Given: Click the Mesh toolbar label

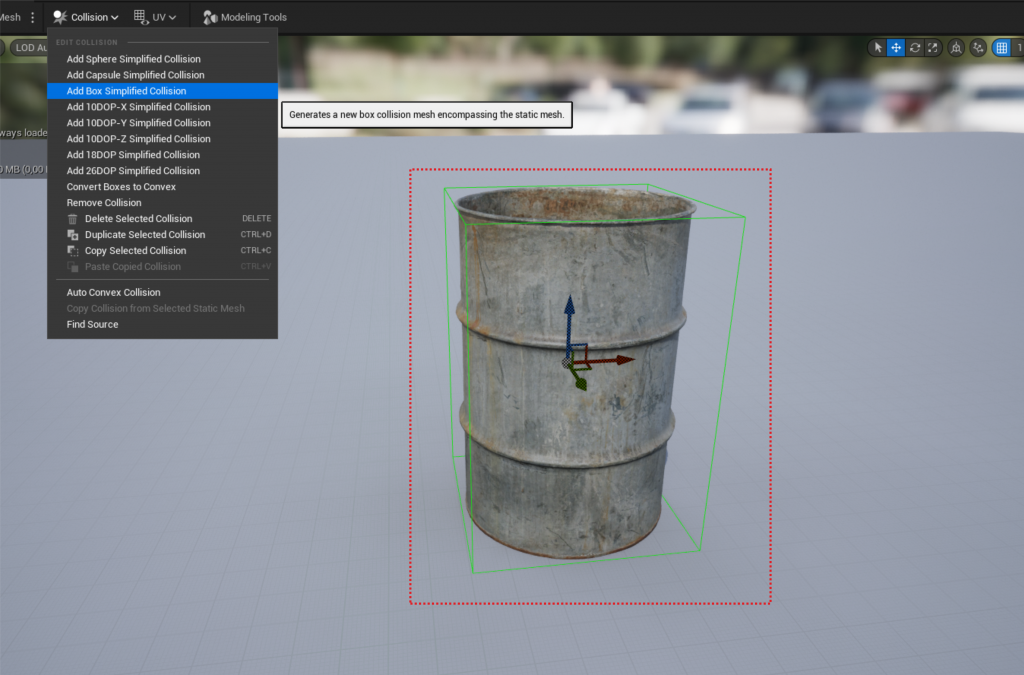Looking at the screenshot, I should pos(10,17).
